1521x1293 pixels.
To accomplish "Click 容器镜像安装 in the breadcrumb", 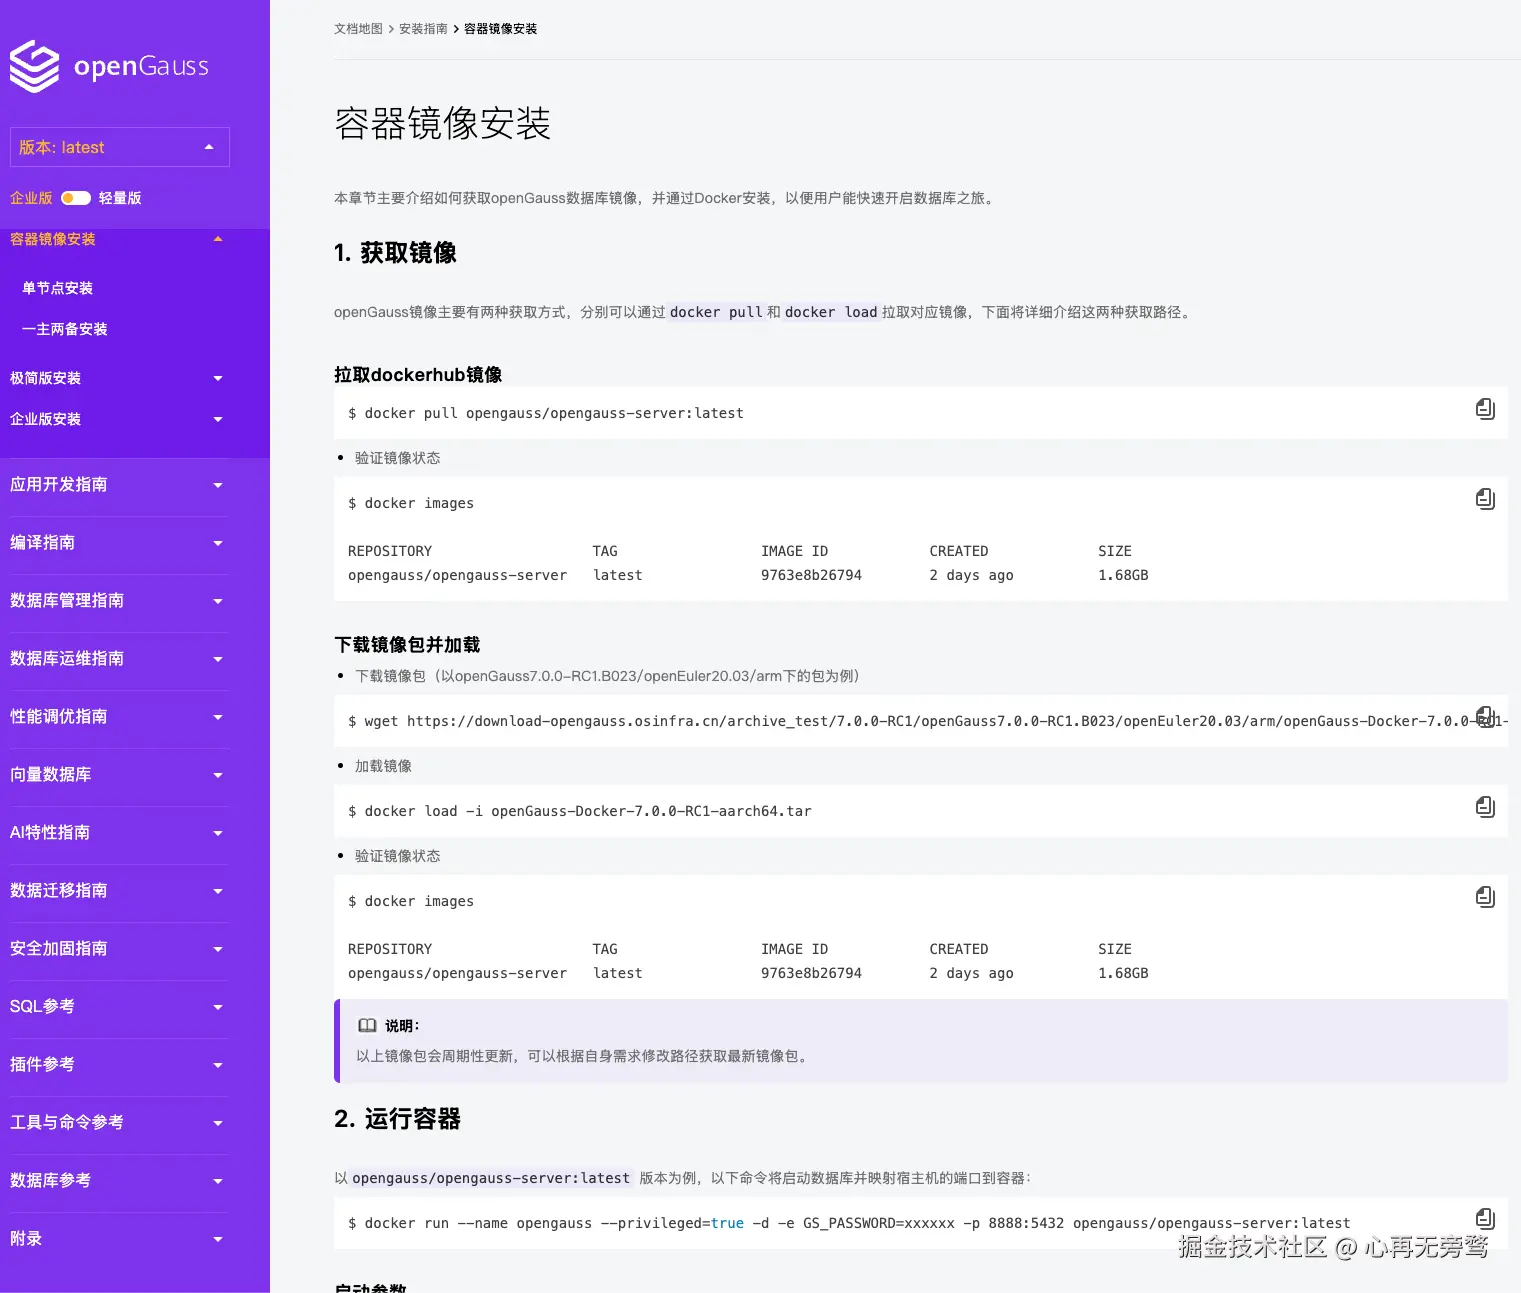I will tap(500, 29).
